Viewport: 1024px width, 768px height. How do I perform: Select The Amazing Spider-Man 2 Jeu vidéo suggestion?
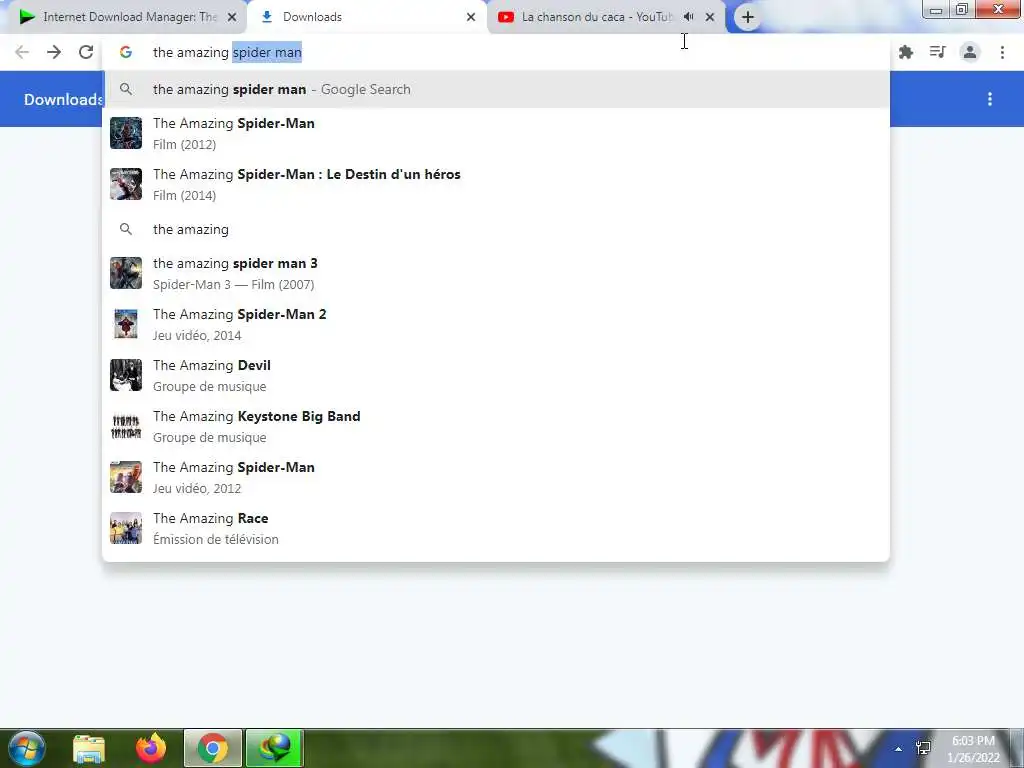496,324
